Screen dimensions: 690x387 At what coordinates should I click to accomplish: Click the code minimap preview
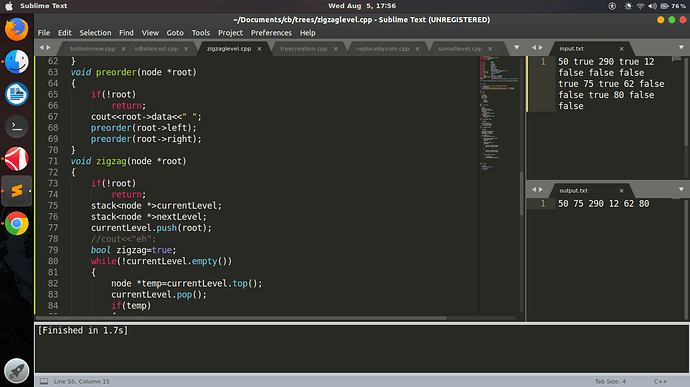click(499, 114)
